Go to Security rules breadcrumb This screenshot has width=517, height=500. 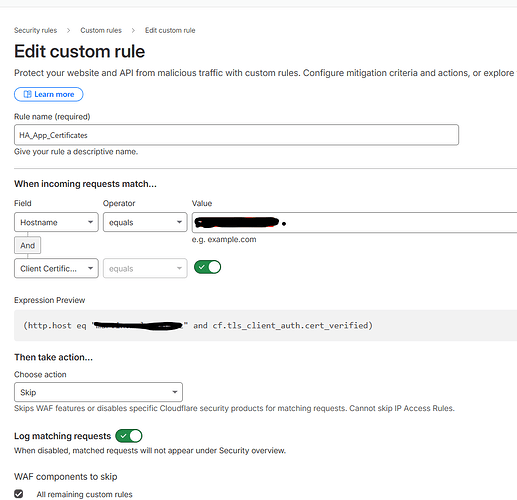click(x=35, y=30)
